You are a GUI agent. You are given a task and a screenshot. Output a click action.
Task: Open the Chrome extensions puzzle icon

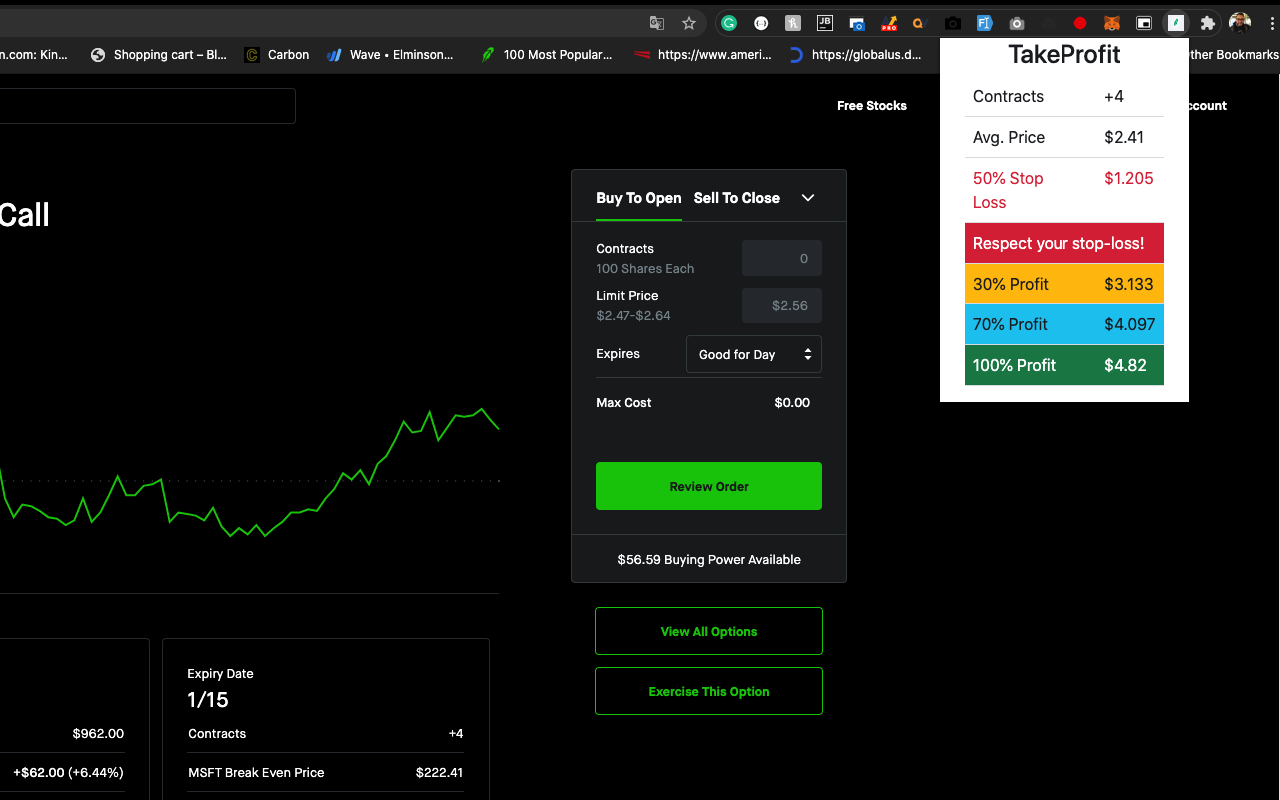pyautogui.click(x=1208, y=22)
